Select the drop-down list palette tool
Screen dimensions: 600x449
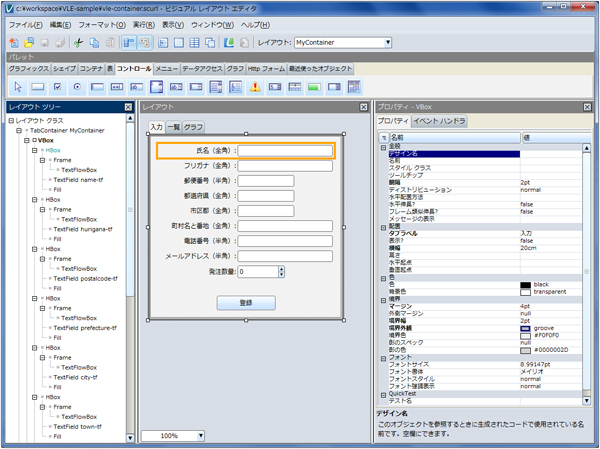[196, 87]
